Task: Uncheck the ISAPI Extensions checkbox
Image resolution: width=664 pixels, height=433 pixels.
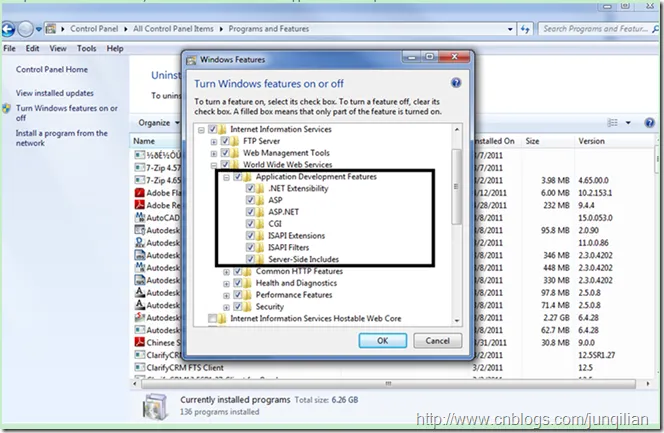Action: point(250,236)
